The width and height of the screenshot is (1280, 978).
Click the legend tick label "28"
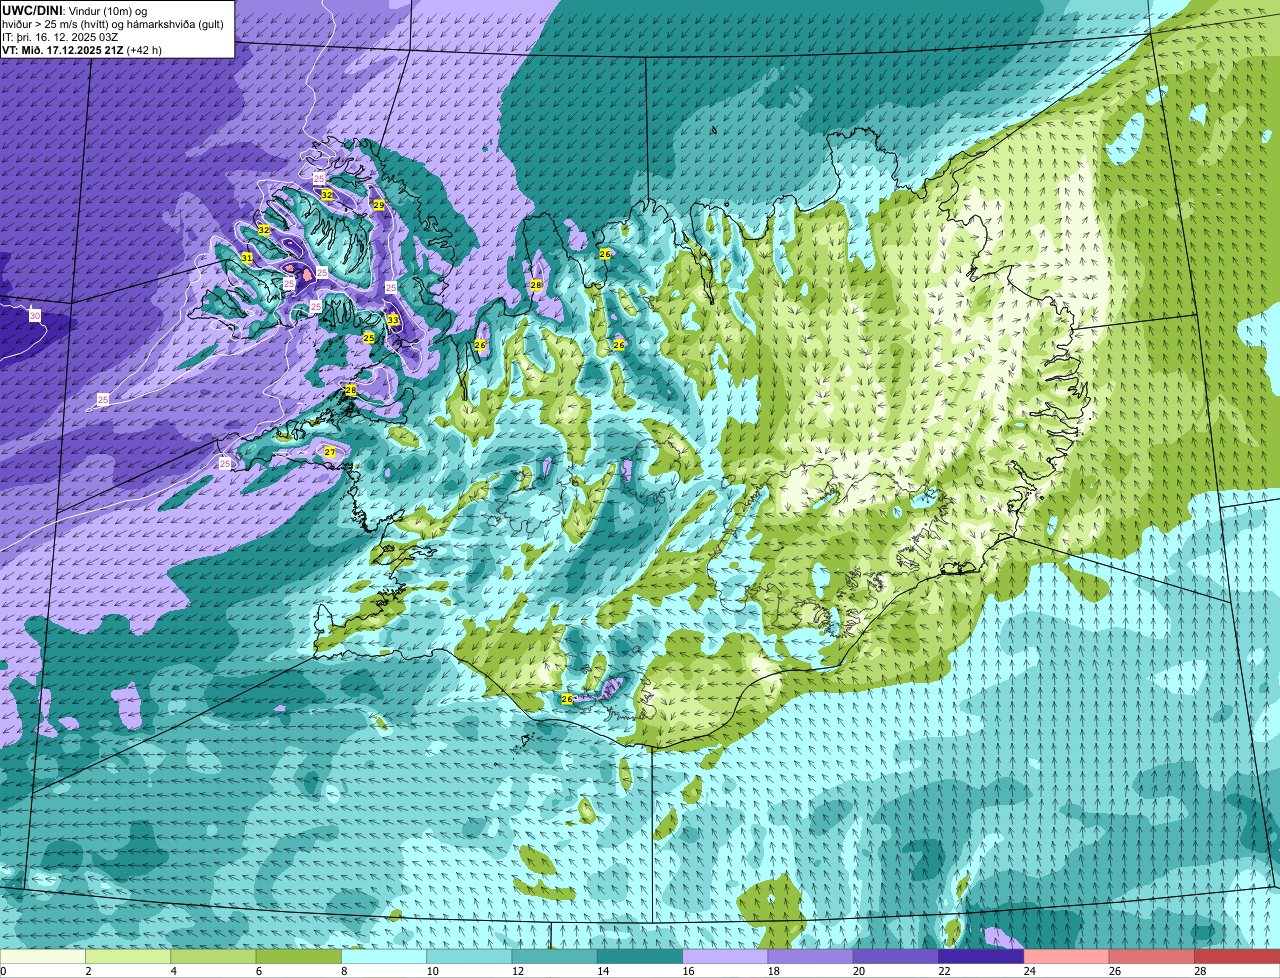[x=1199, y=971]
